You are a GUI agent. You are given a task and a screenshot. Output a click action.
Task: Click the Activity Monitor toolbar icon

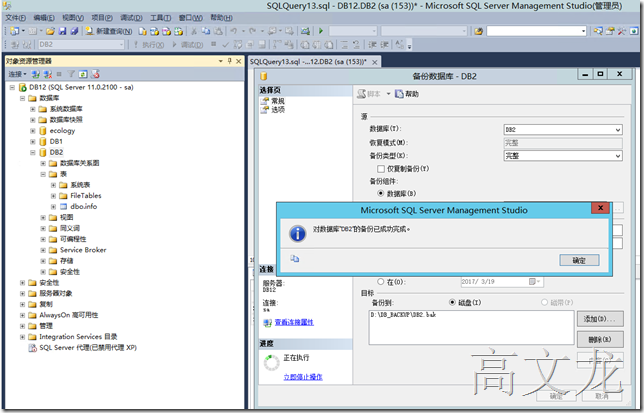[x=305, y=31]
